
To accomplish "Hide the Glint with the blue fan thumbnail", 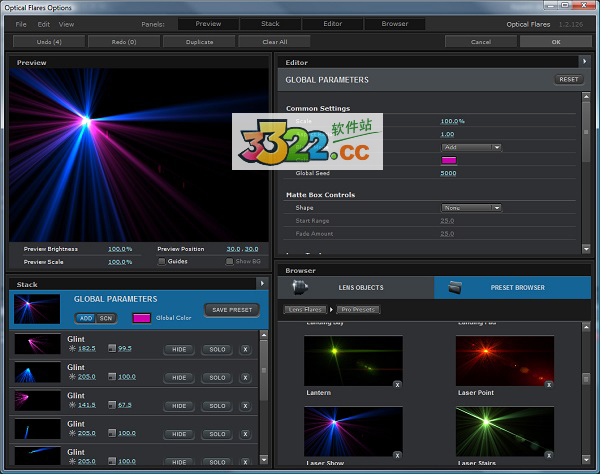I will click(x=179, y=378).
